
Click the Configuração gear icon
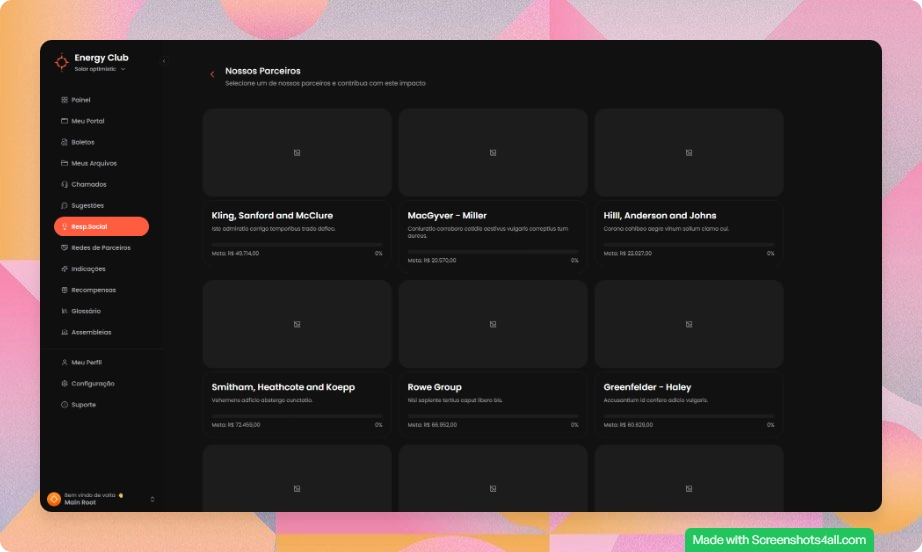(64, 383)
